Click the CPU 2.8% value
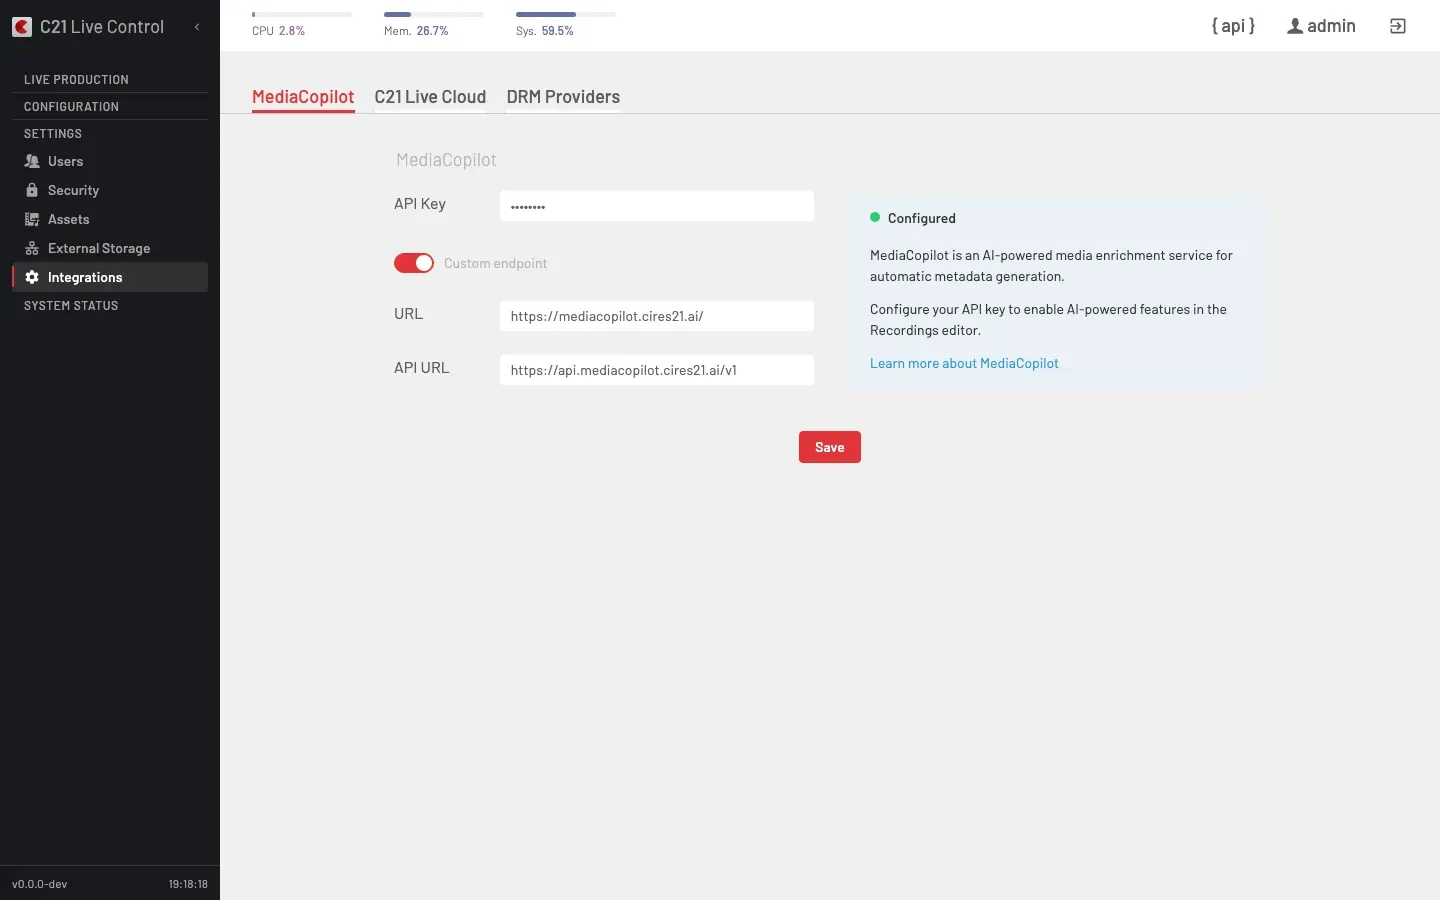 click(292, 31)
